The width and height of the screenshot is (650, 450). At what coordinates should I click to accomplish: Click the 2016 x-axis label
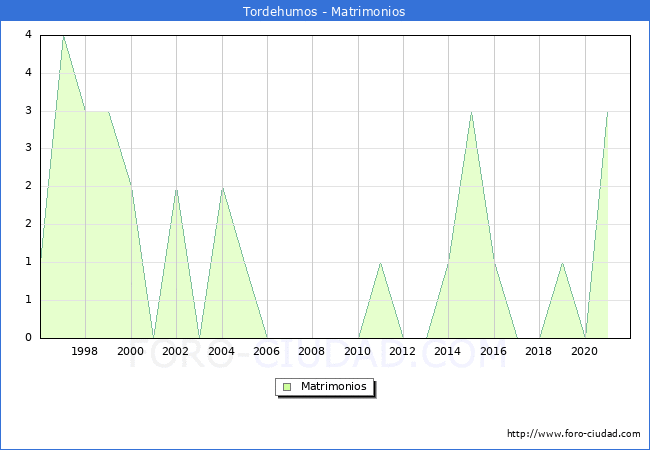pos(493,351)
